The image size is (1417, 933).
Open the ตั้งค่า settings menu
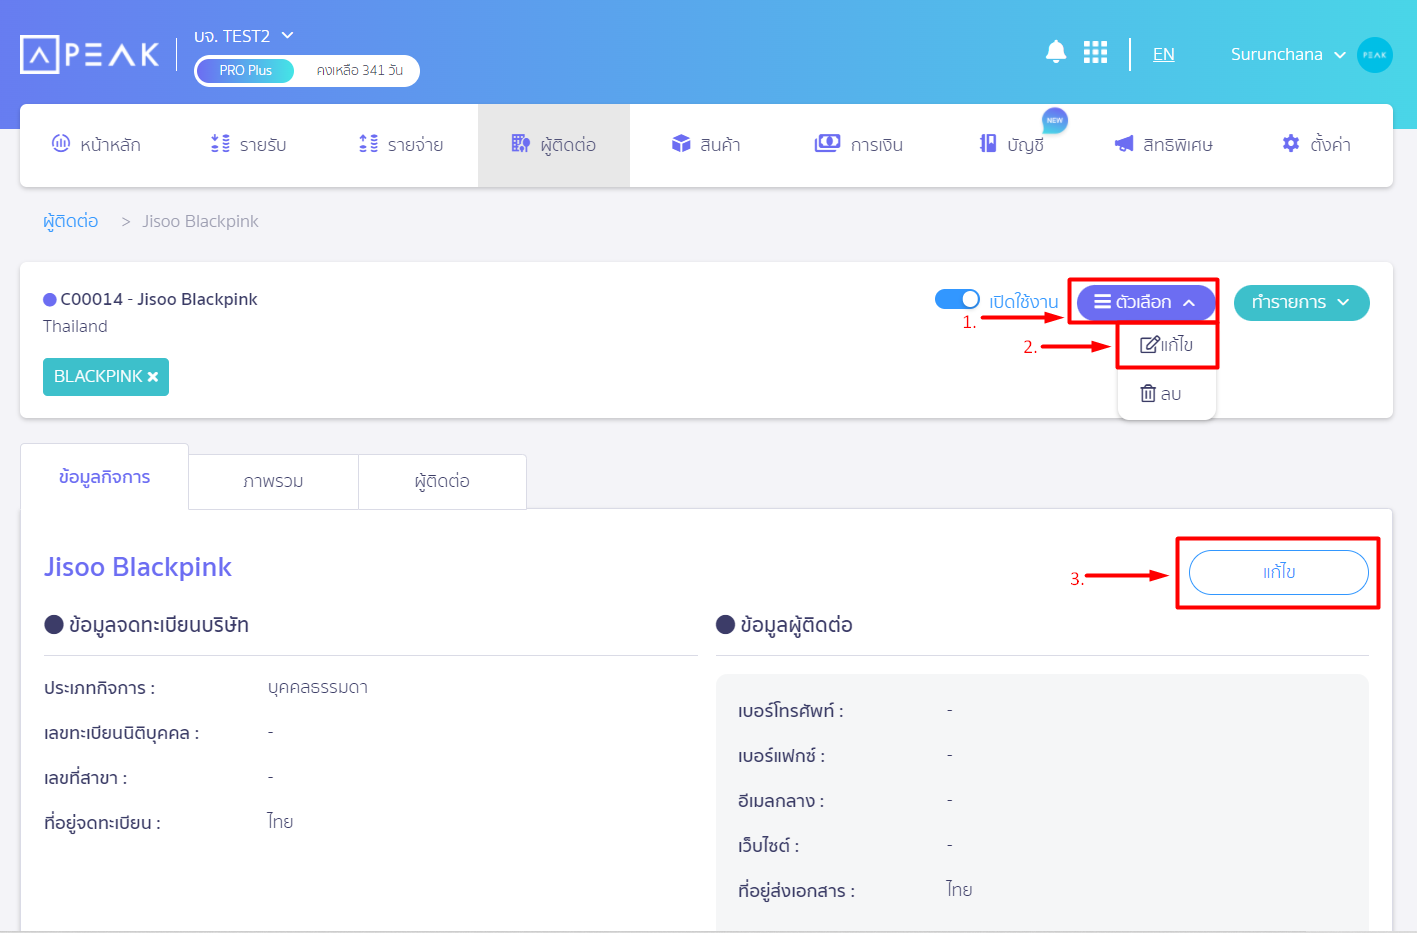point(1317,145)
